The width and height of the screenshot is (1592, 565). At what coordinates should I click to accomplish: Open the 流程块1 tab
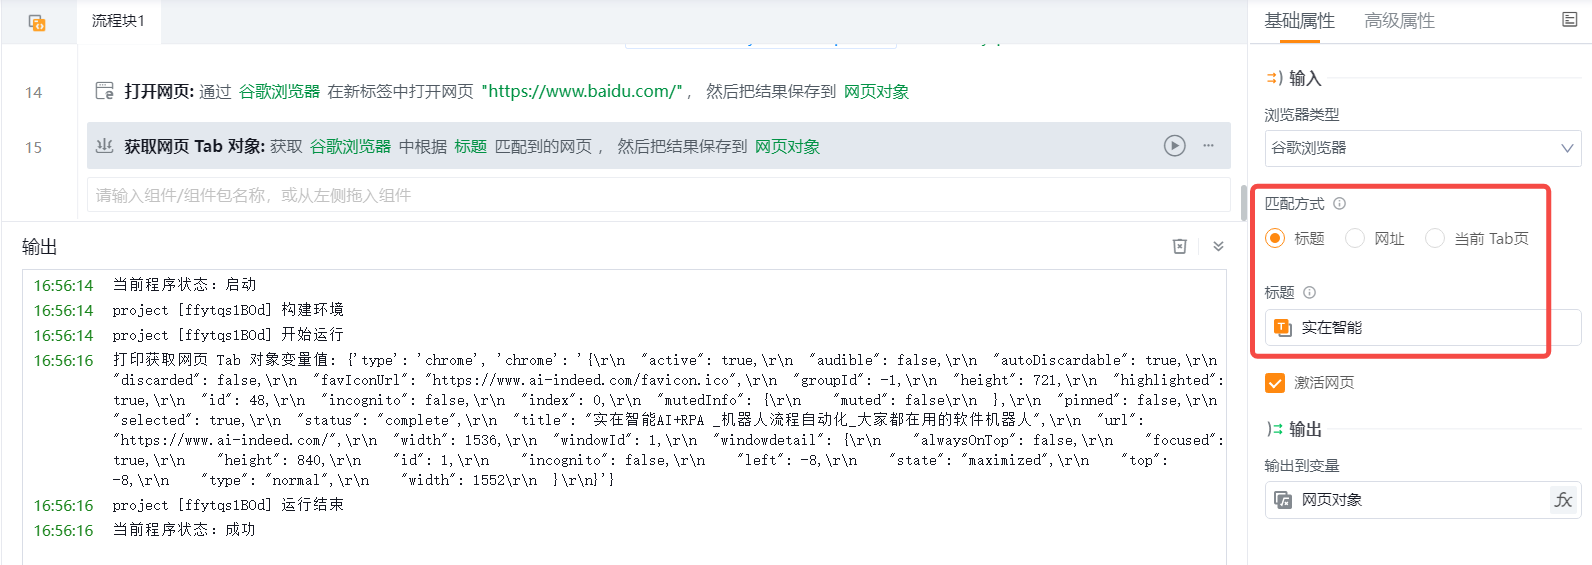pos(118,21)
